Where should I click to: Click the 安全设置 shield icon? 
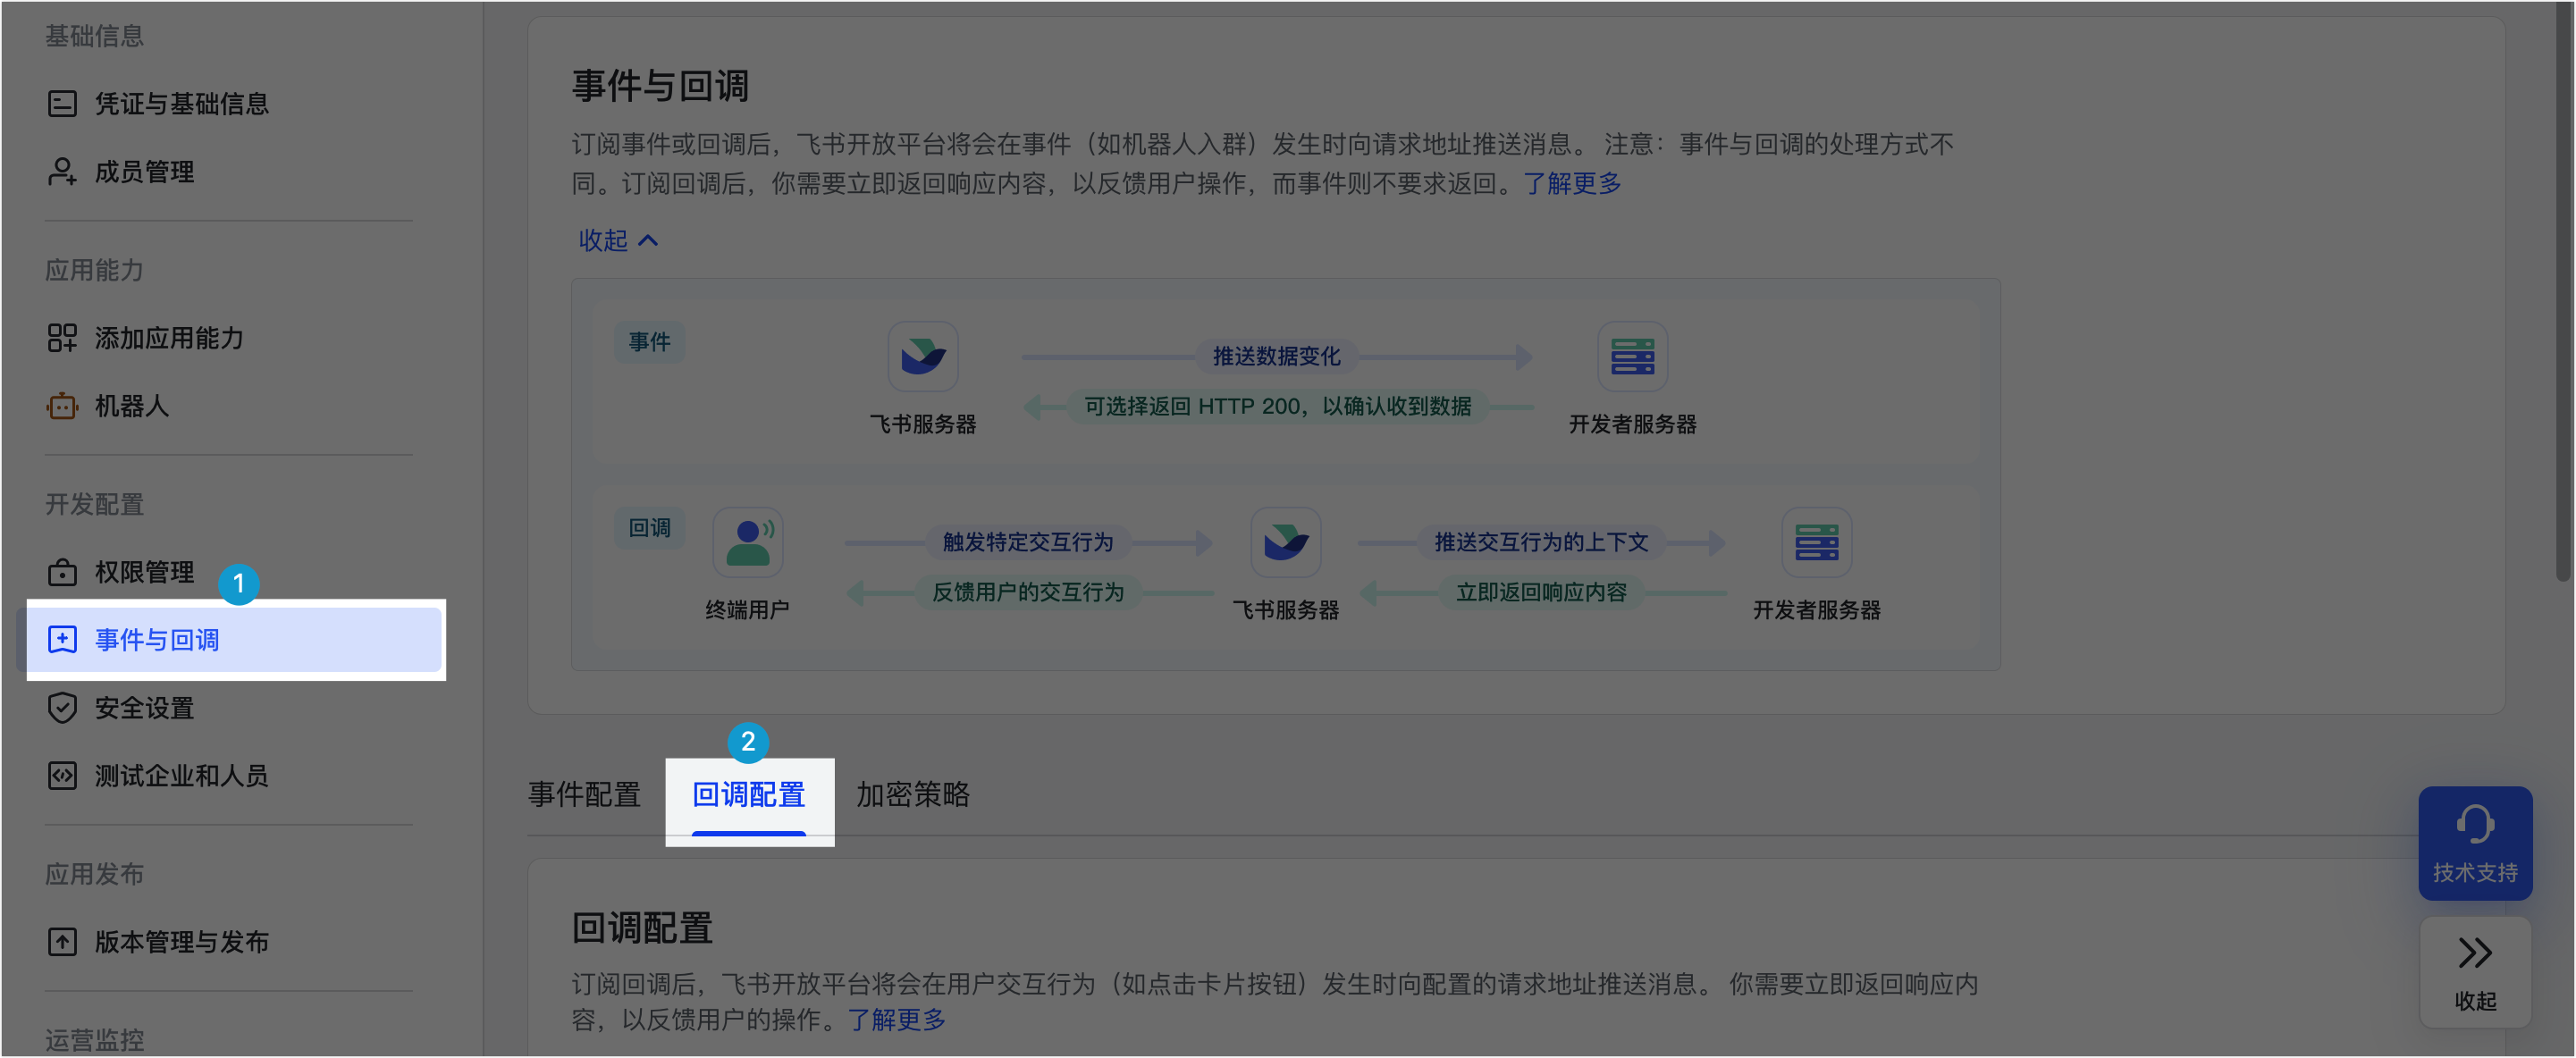point(62,708)
